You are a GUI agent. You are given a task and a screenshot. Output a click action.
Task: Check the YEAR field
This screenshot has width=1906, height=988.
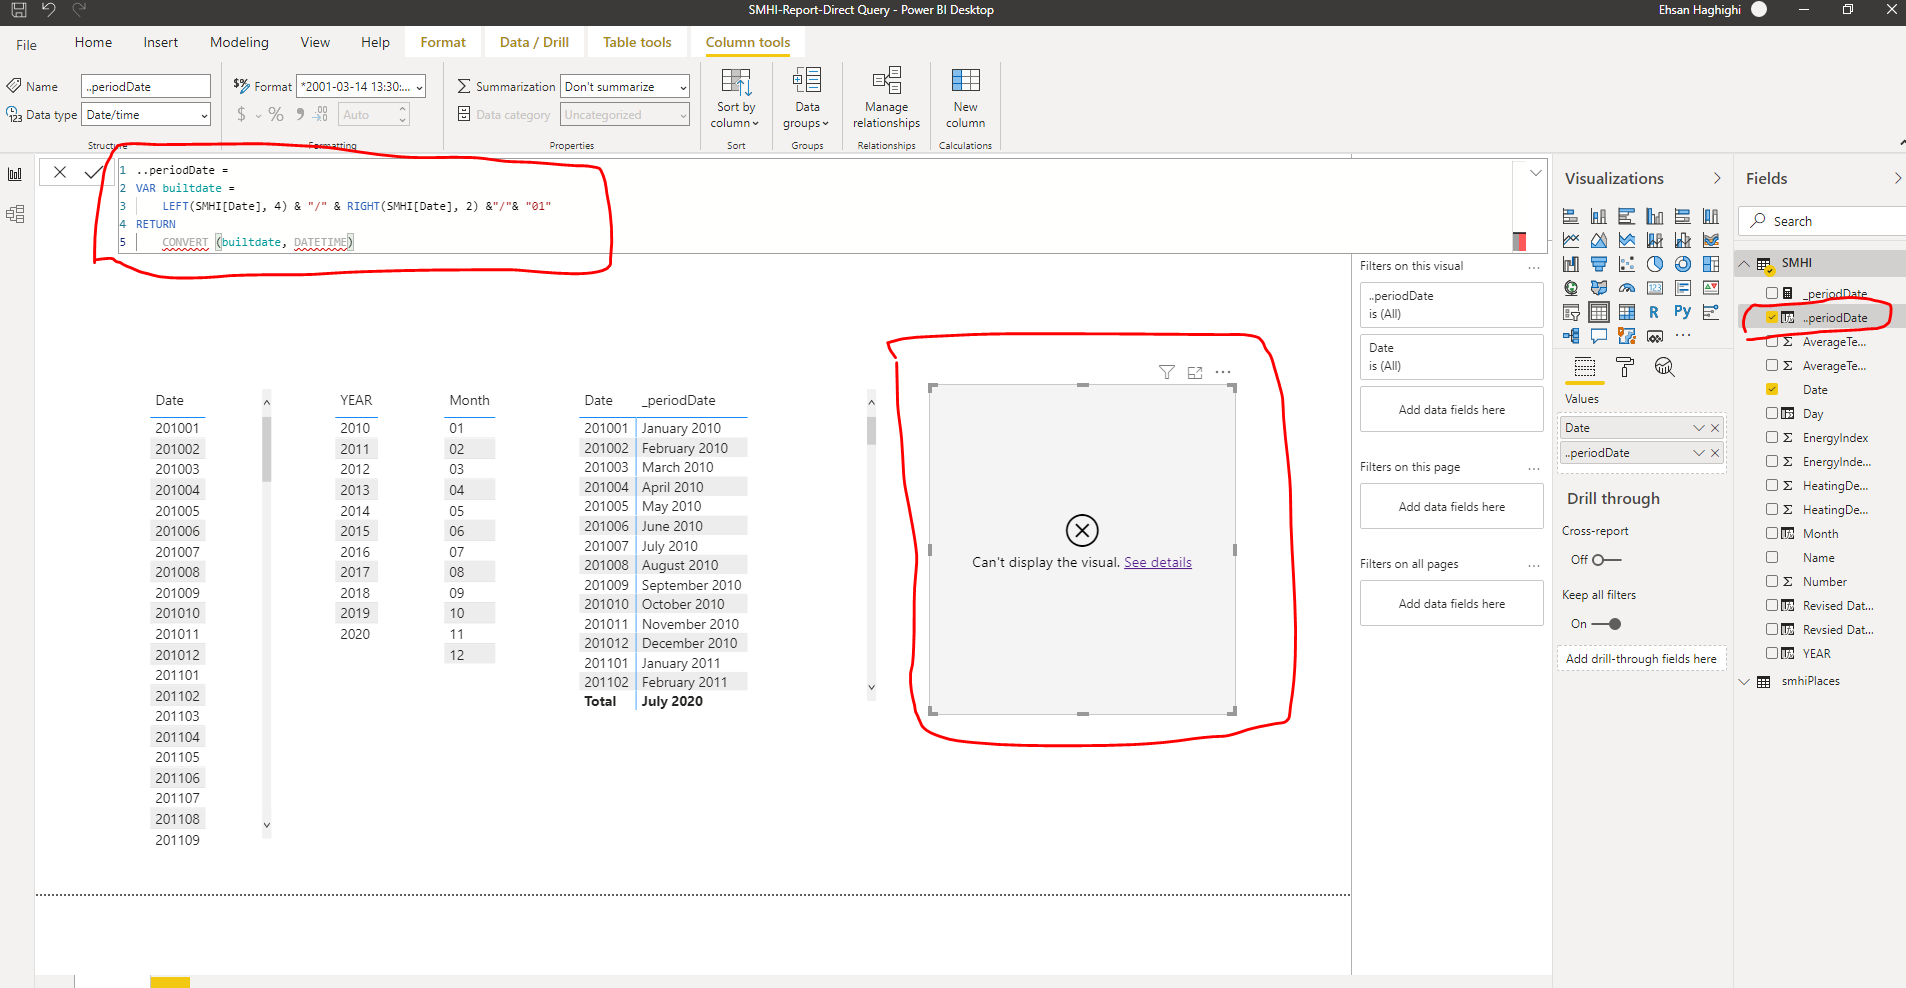pos(1772,653)
